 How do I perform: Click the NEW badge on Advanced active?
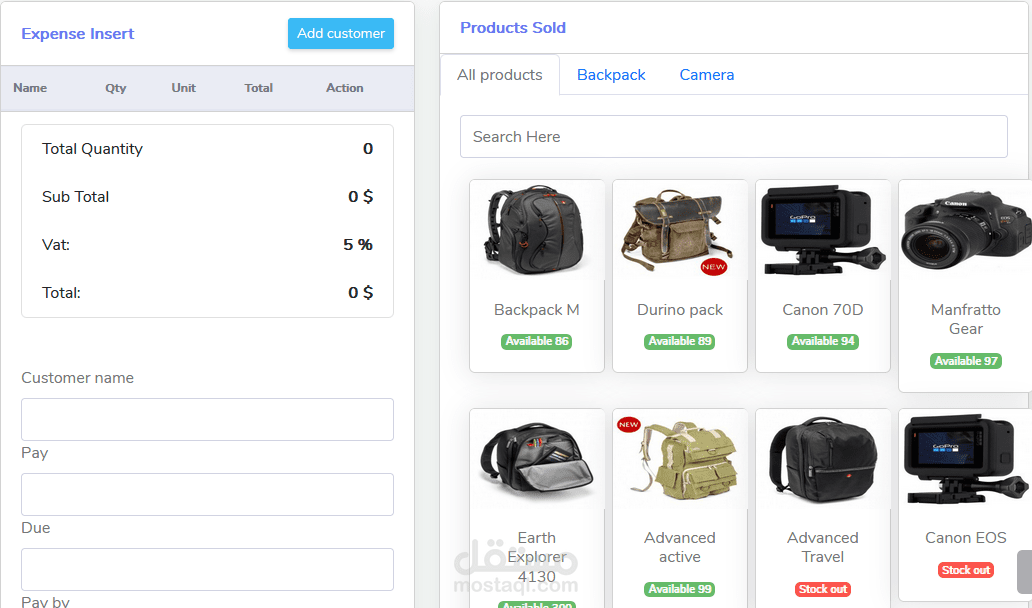click(629, 424)
